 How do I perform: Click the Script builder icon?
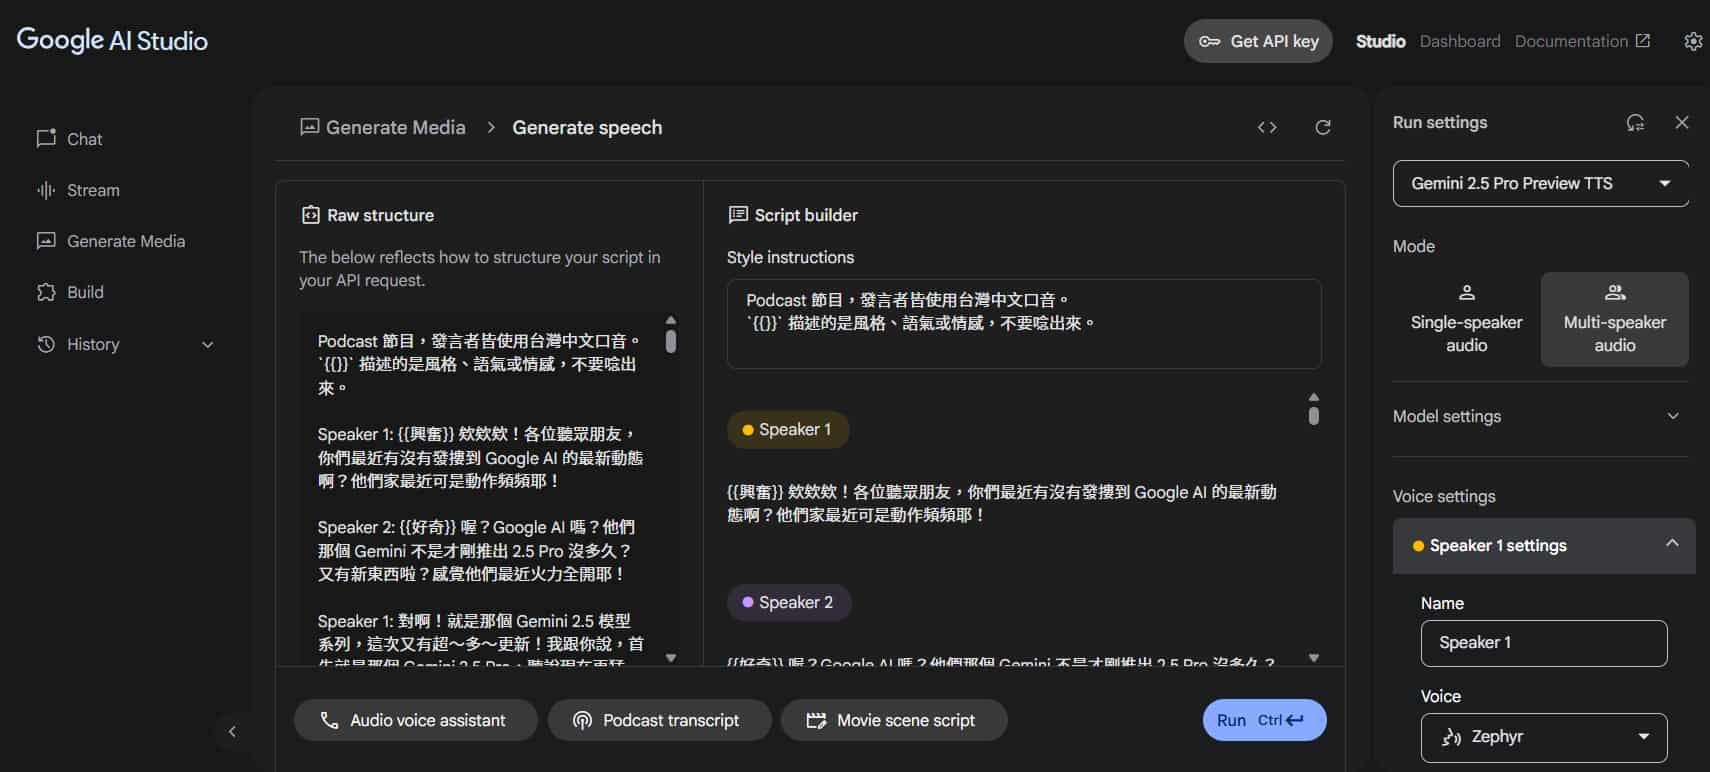click(x=738, y=215)
